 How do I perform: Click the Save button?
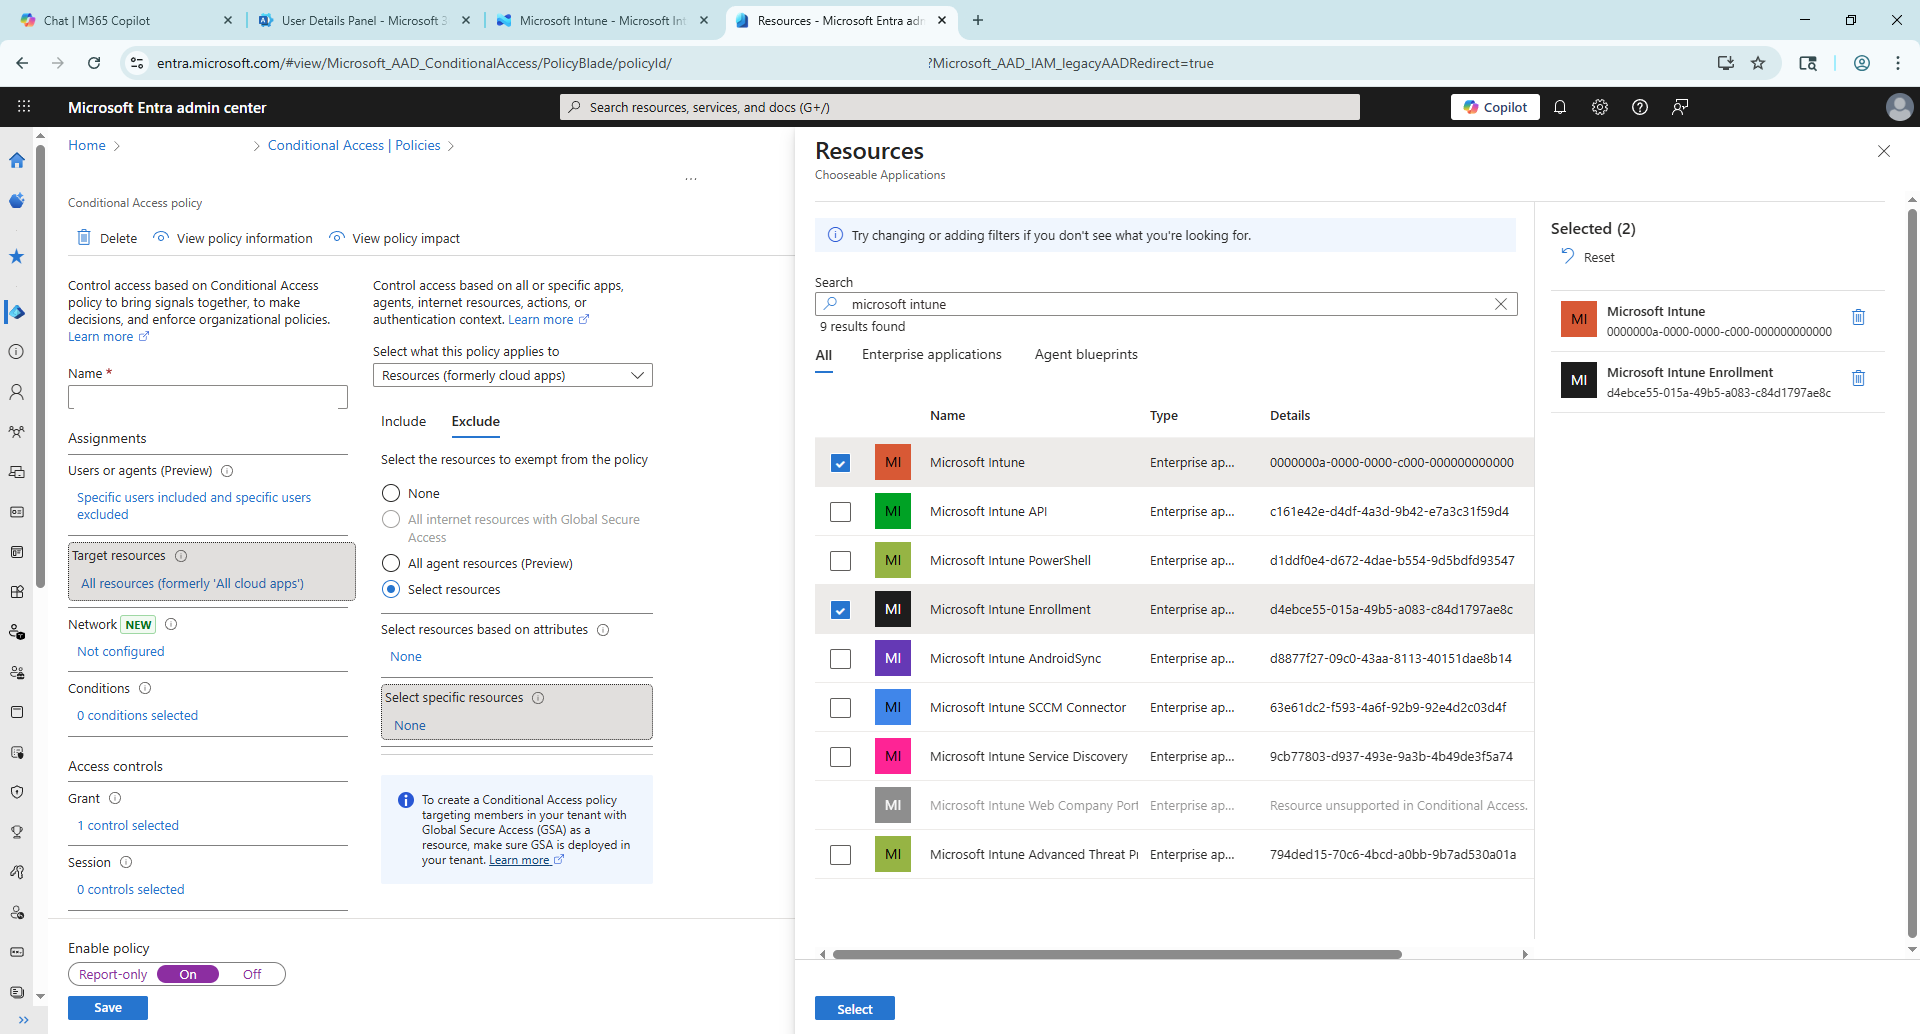pyautogui.click(x=107, y=1007)
